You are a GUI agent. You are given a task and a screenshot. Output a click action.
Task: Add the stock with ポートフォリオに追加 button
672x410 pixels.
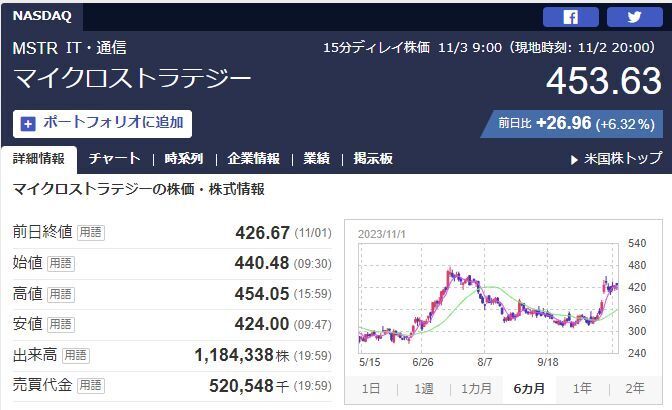(x=102, y=124)
